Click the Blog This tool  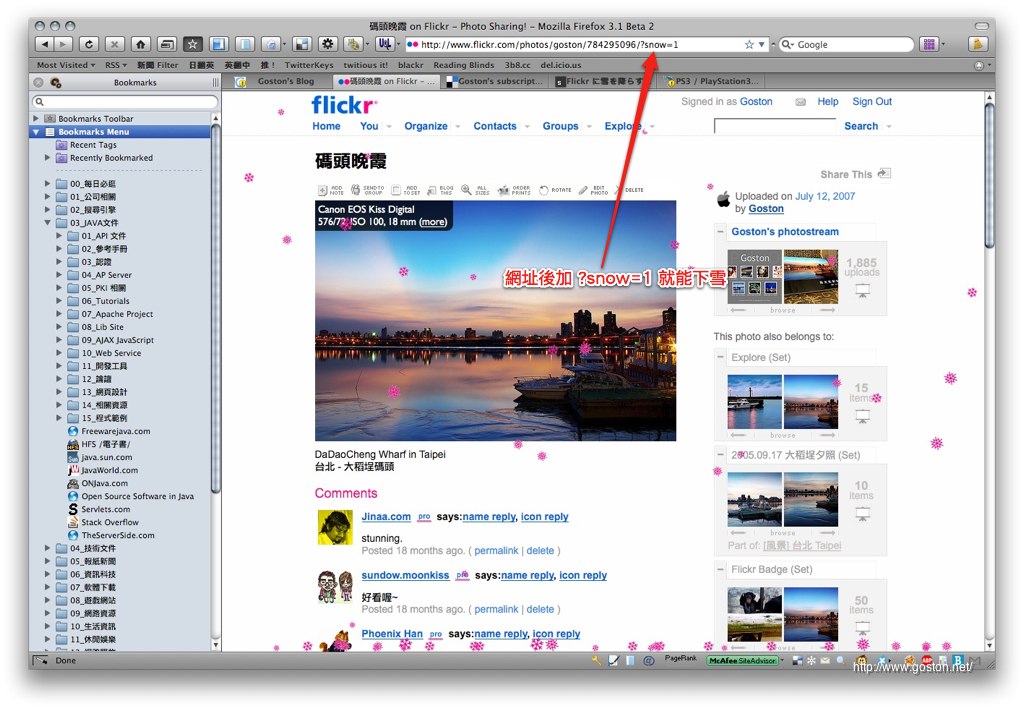click(x=440, y=190)
